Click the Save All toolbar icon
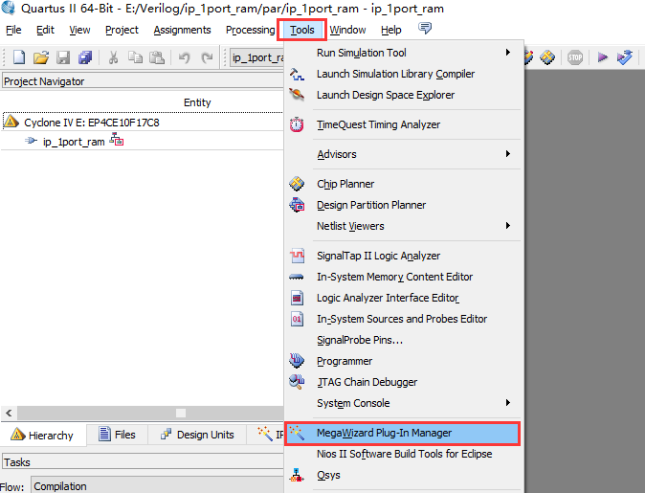The height and width of the screenshot is (494, 646). pyautogui.click(x=85, y=57)
